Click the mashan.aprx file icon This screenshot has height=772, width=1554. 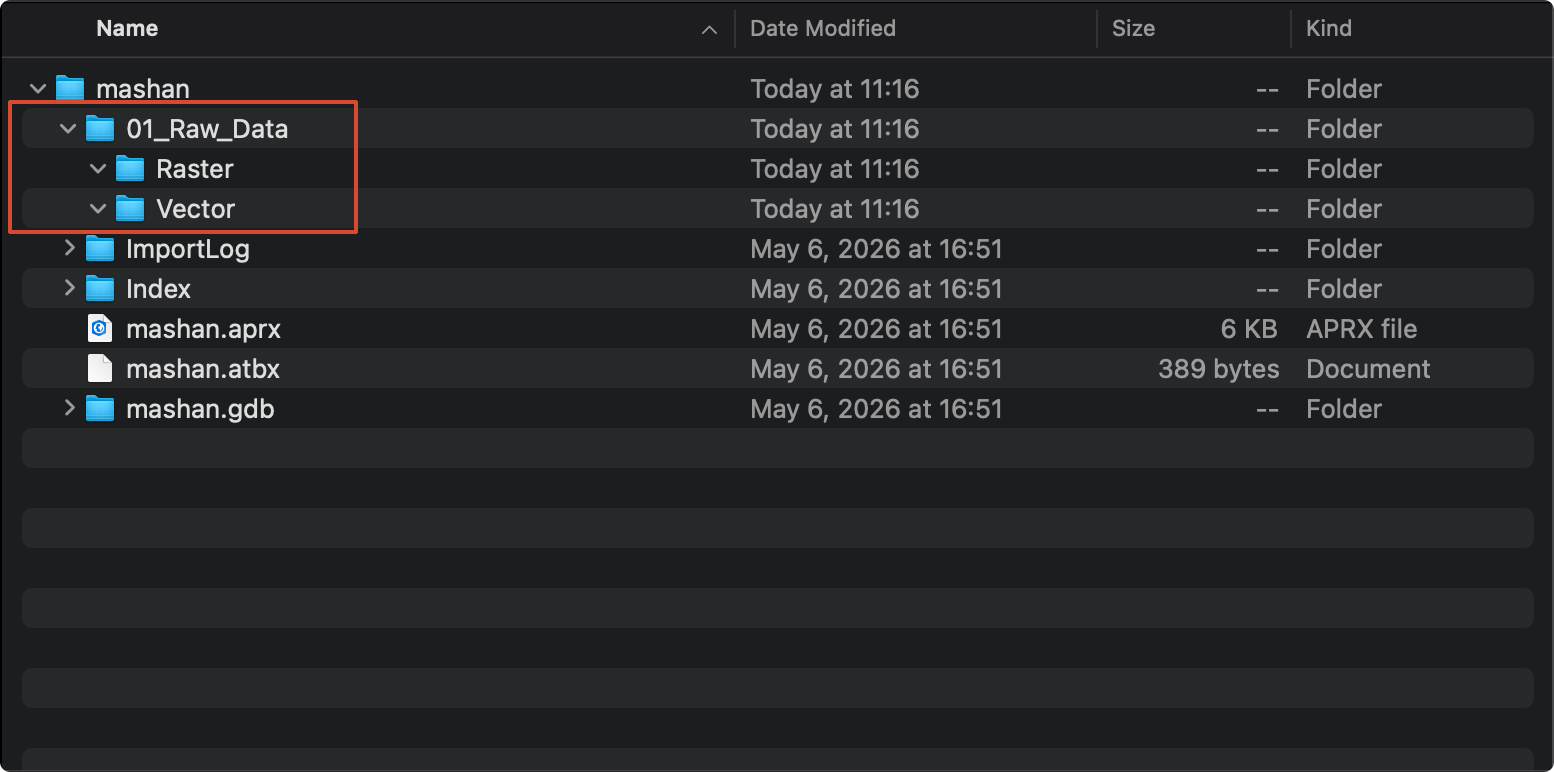click(x=100, y=329)
